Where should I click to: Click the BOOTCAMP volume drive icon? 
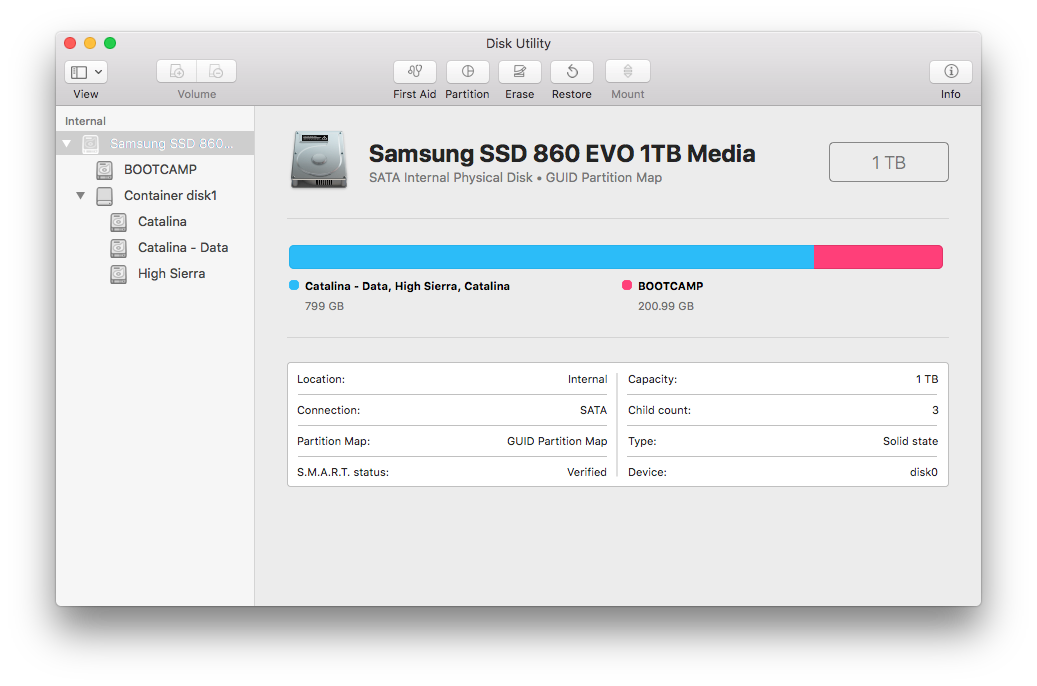(x=104, y=169)
